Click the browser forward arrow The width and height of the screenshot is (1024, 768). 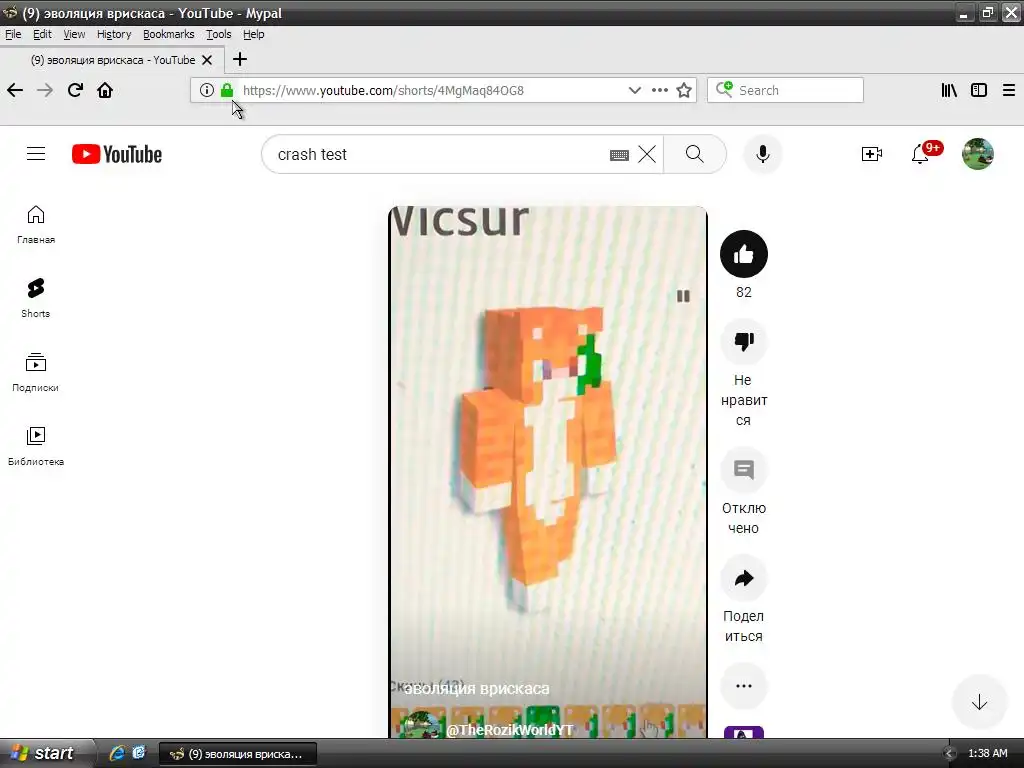tap(45, 90)
